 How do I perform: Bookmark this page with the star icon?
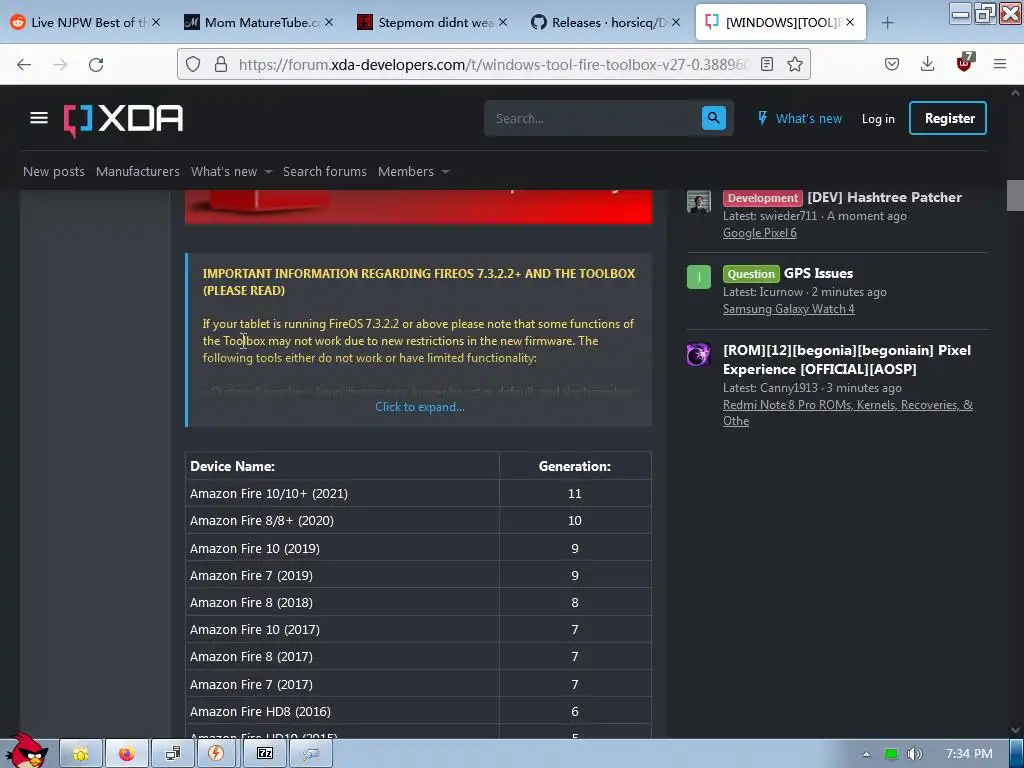pyautogui.click(x=795, y=64)
